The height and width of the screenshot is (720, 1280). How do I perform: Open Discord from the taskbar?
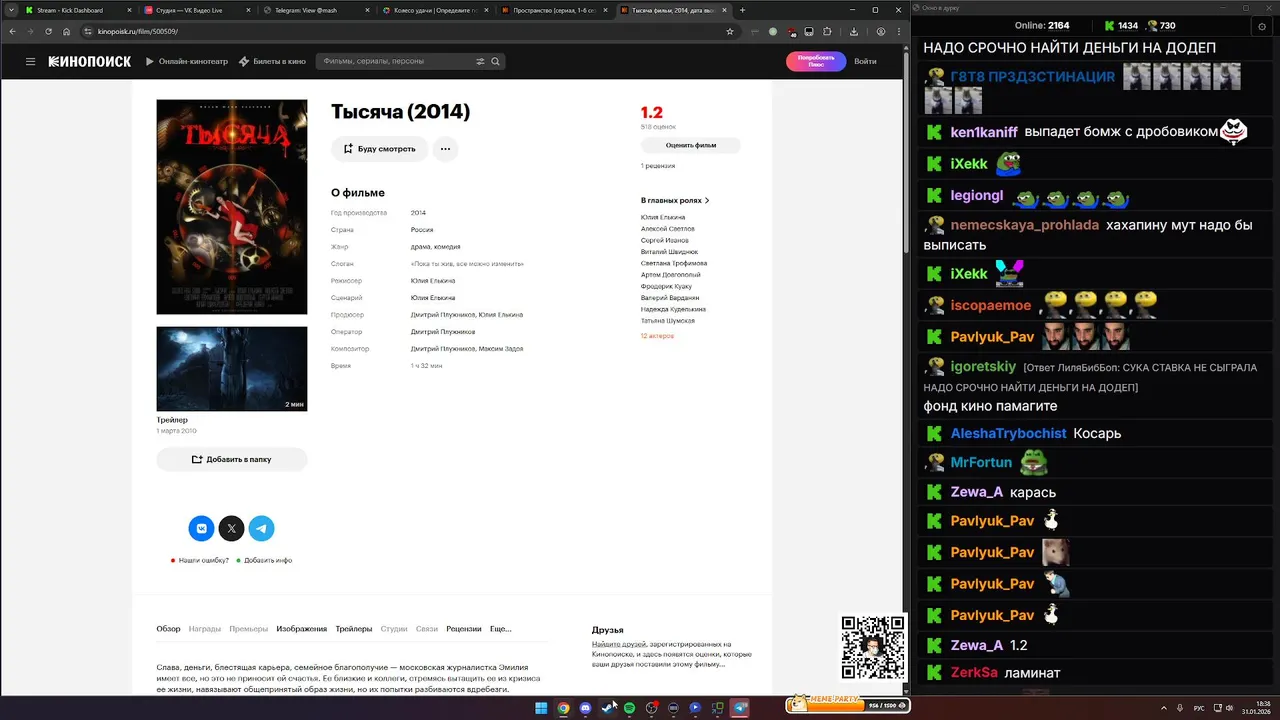[585, 708]
